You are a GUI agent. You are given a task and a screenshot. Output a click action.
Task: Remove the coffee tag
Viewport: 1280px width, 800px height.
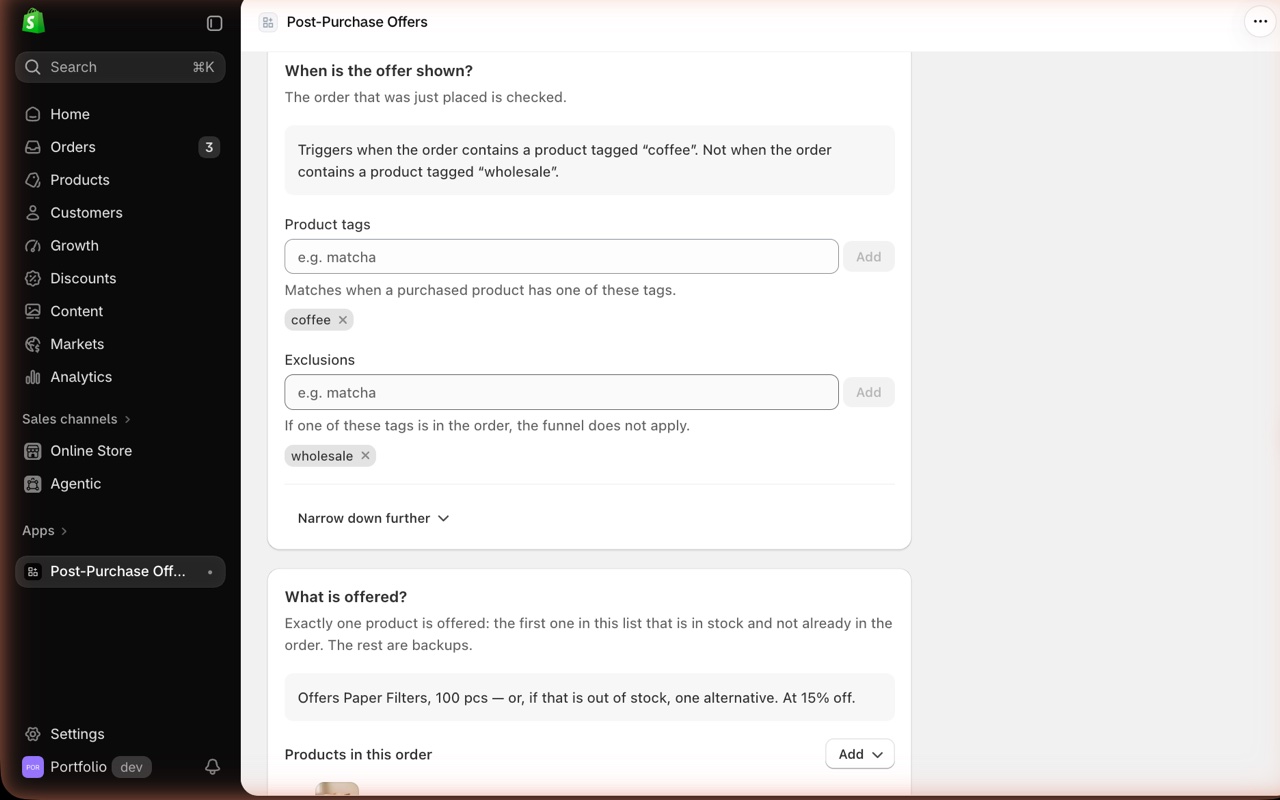342,320
